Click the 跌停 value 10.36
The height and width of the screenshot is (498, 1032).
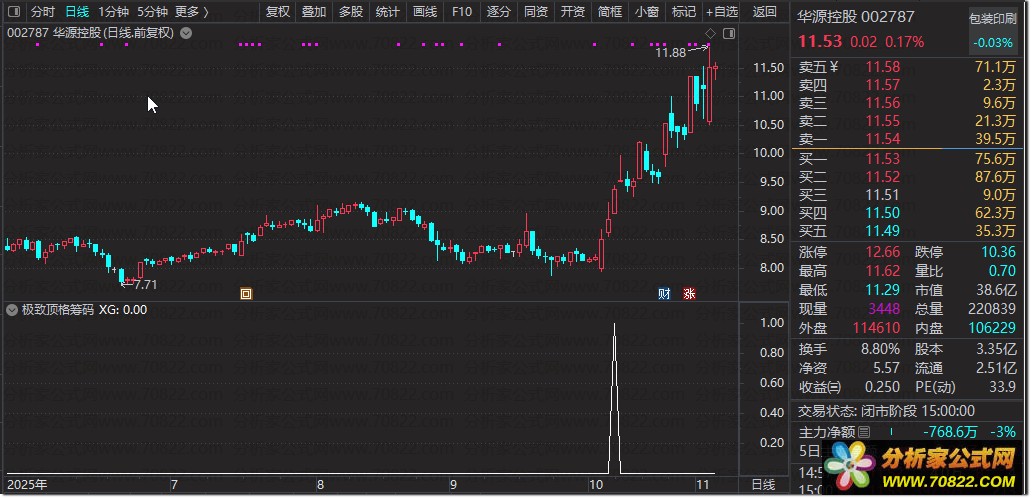pos(998,252)
